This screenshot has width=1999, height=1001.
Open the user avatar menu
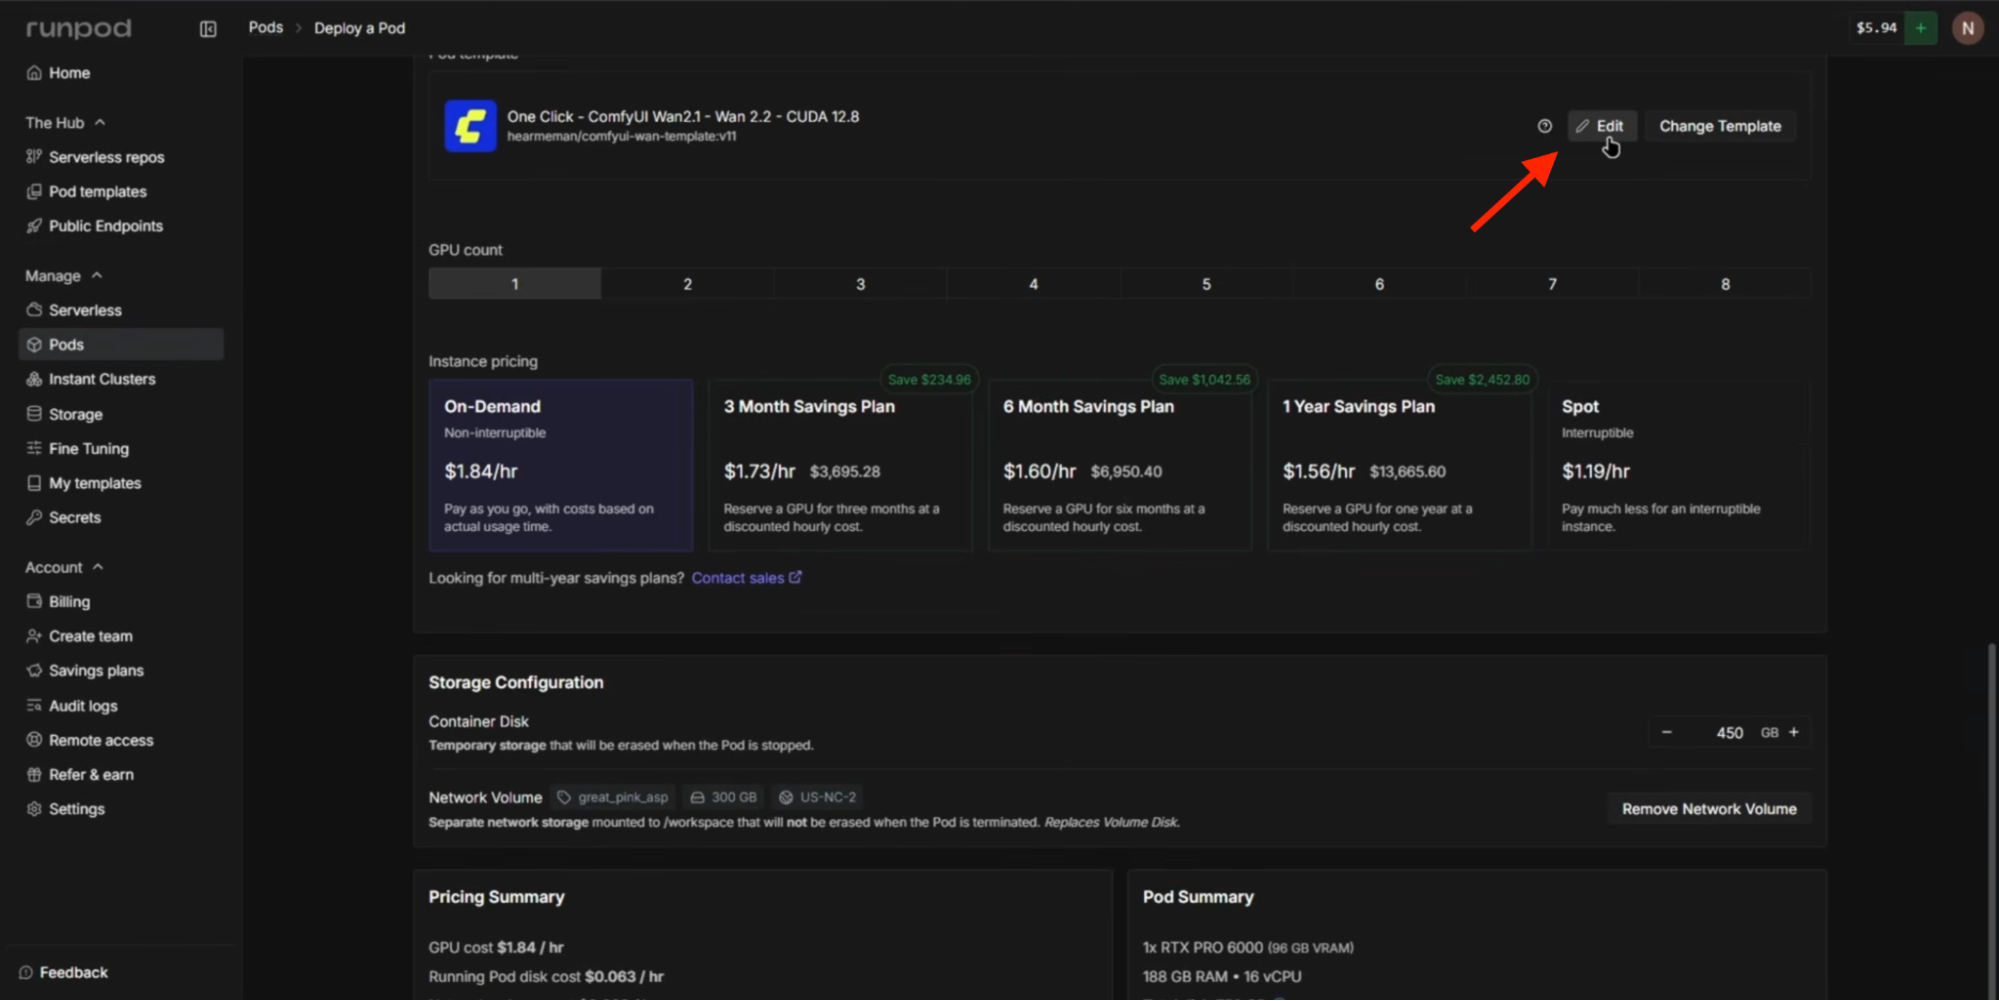(x=1968, y=28)
